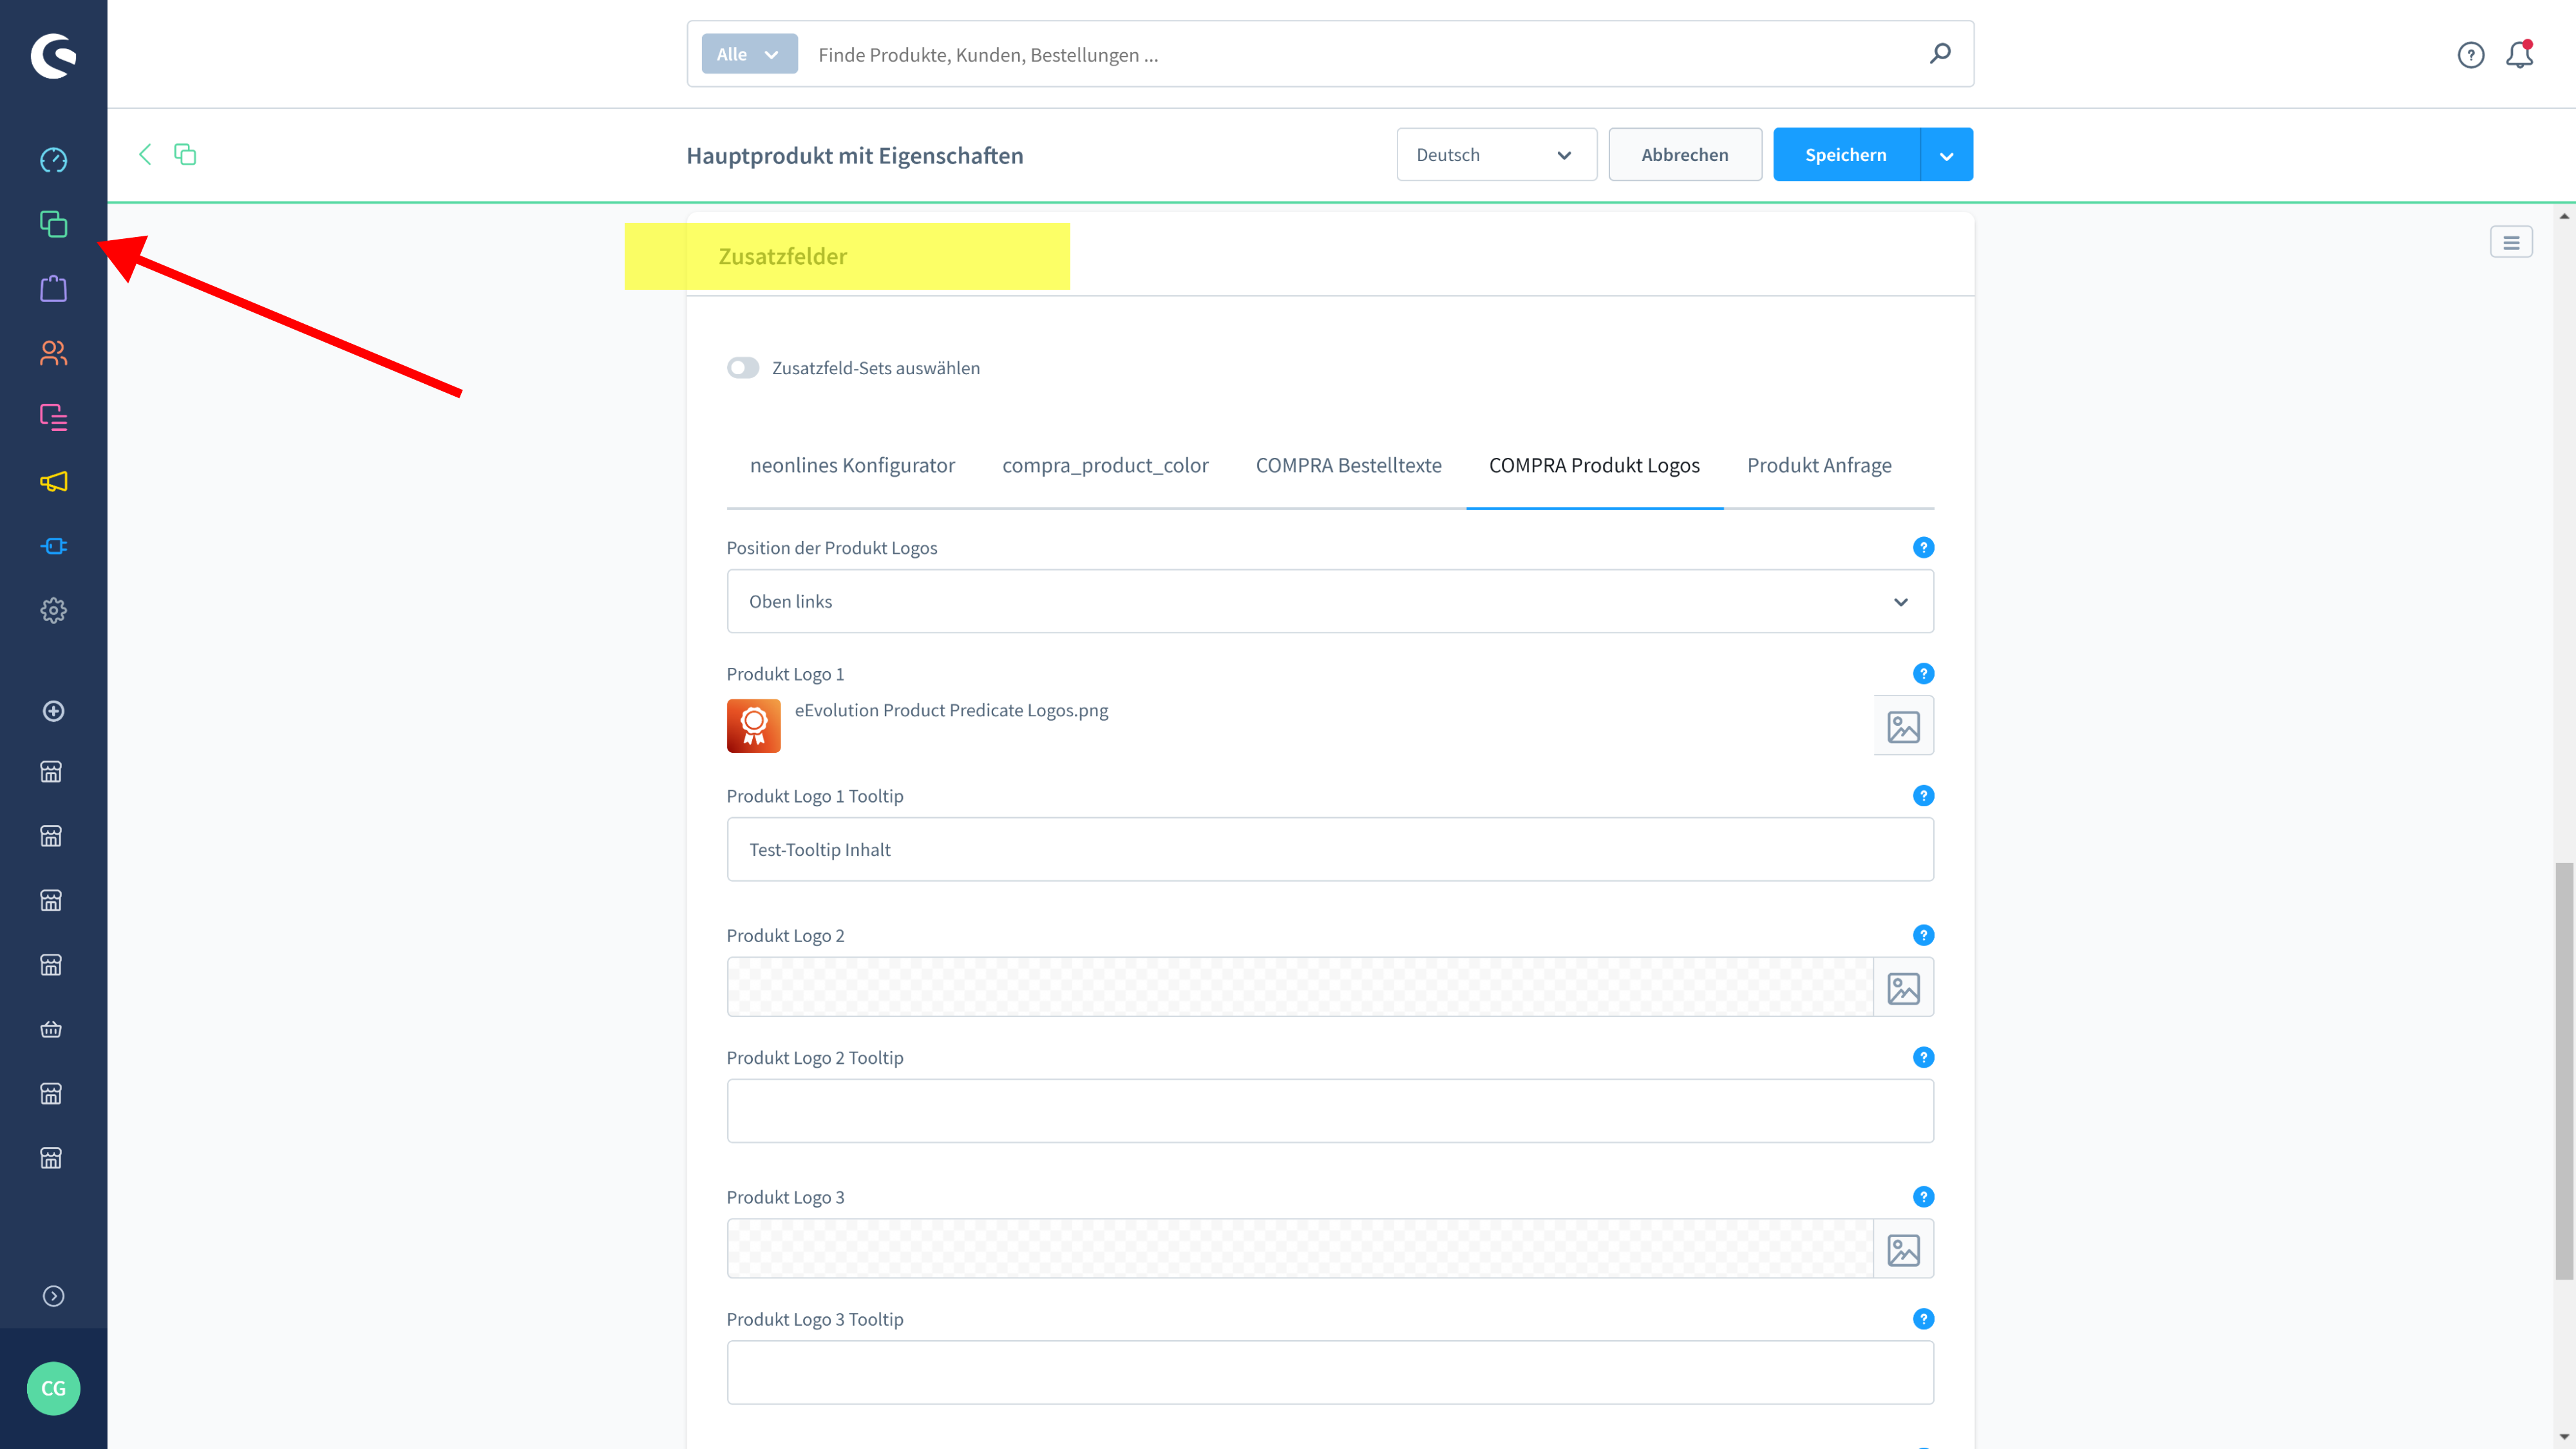Open the Extensions plug icon
The height and width of the screenshot is (1449, 2576).
pos(53,546)
